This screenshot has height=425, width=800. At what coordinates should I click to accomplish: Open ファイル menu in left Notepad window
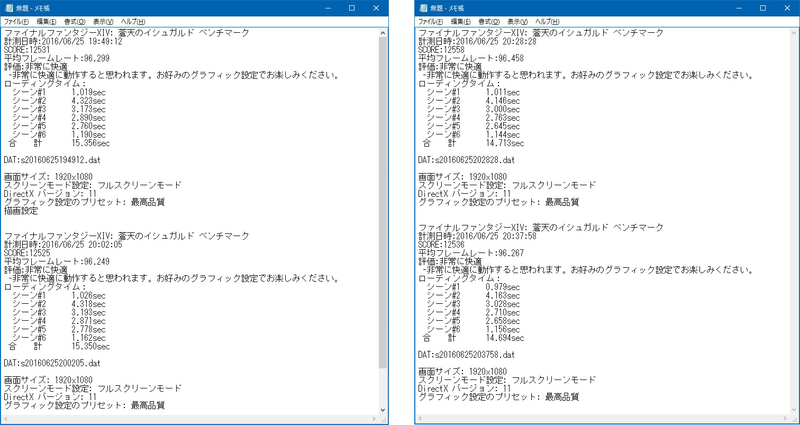[x=16, y=22]
